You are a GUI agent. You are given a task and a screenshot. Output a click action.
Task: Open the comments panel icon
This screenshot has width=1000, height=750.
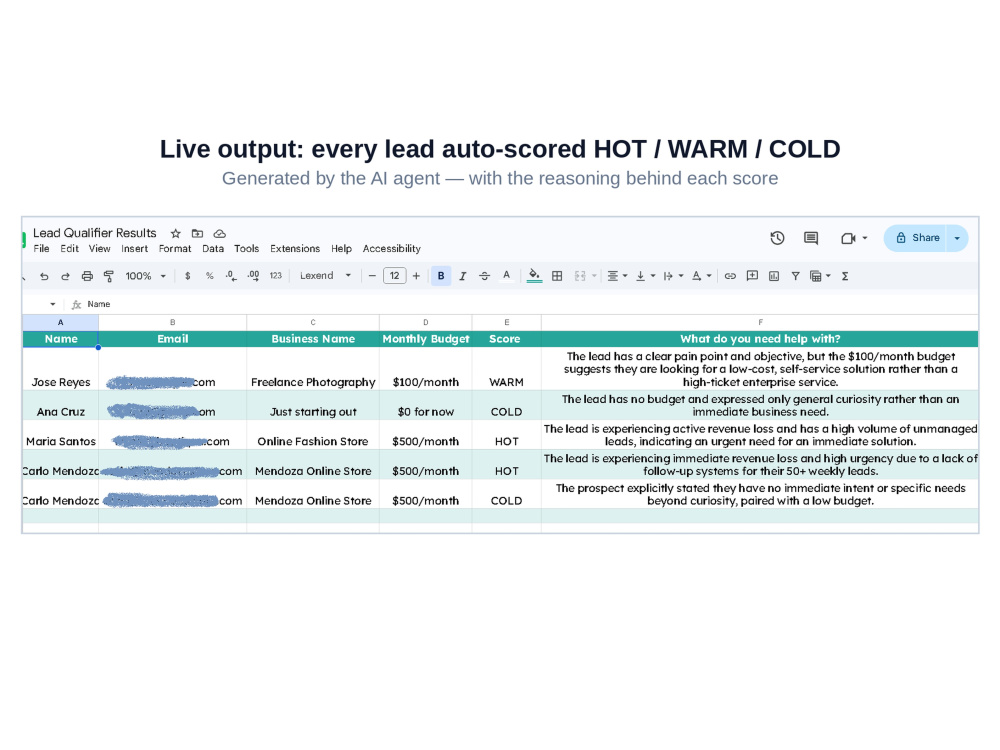pos(811,238)
